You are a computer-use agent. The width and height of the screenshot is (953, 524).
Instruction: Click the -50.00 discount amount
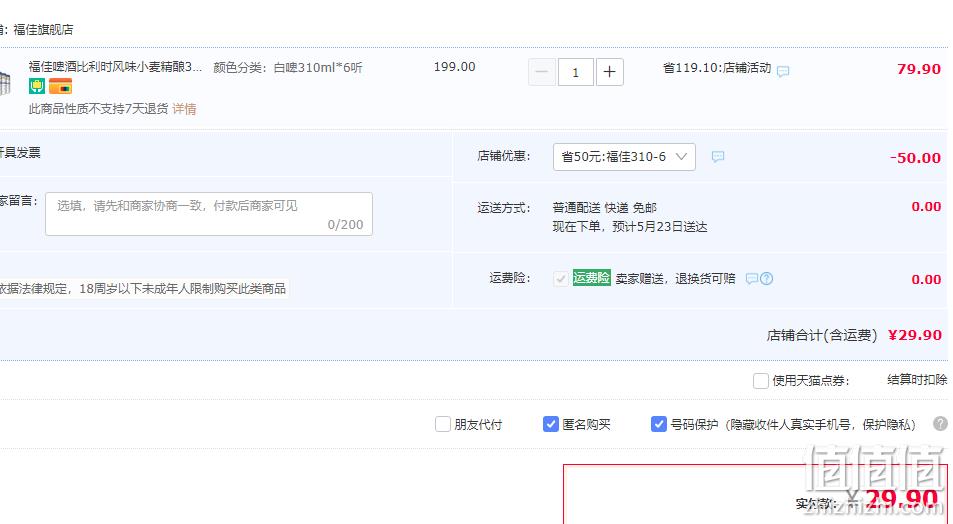(915, 158)
